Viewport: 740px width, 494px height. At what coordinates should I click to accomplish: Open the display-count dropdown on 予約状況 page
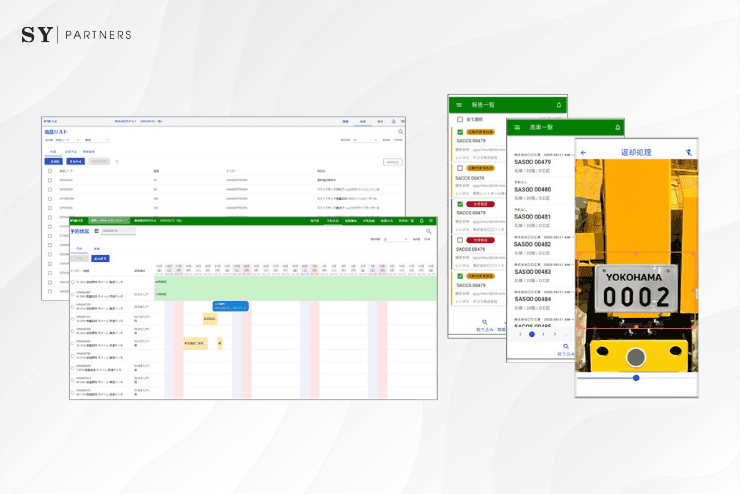tap(395, 240)
